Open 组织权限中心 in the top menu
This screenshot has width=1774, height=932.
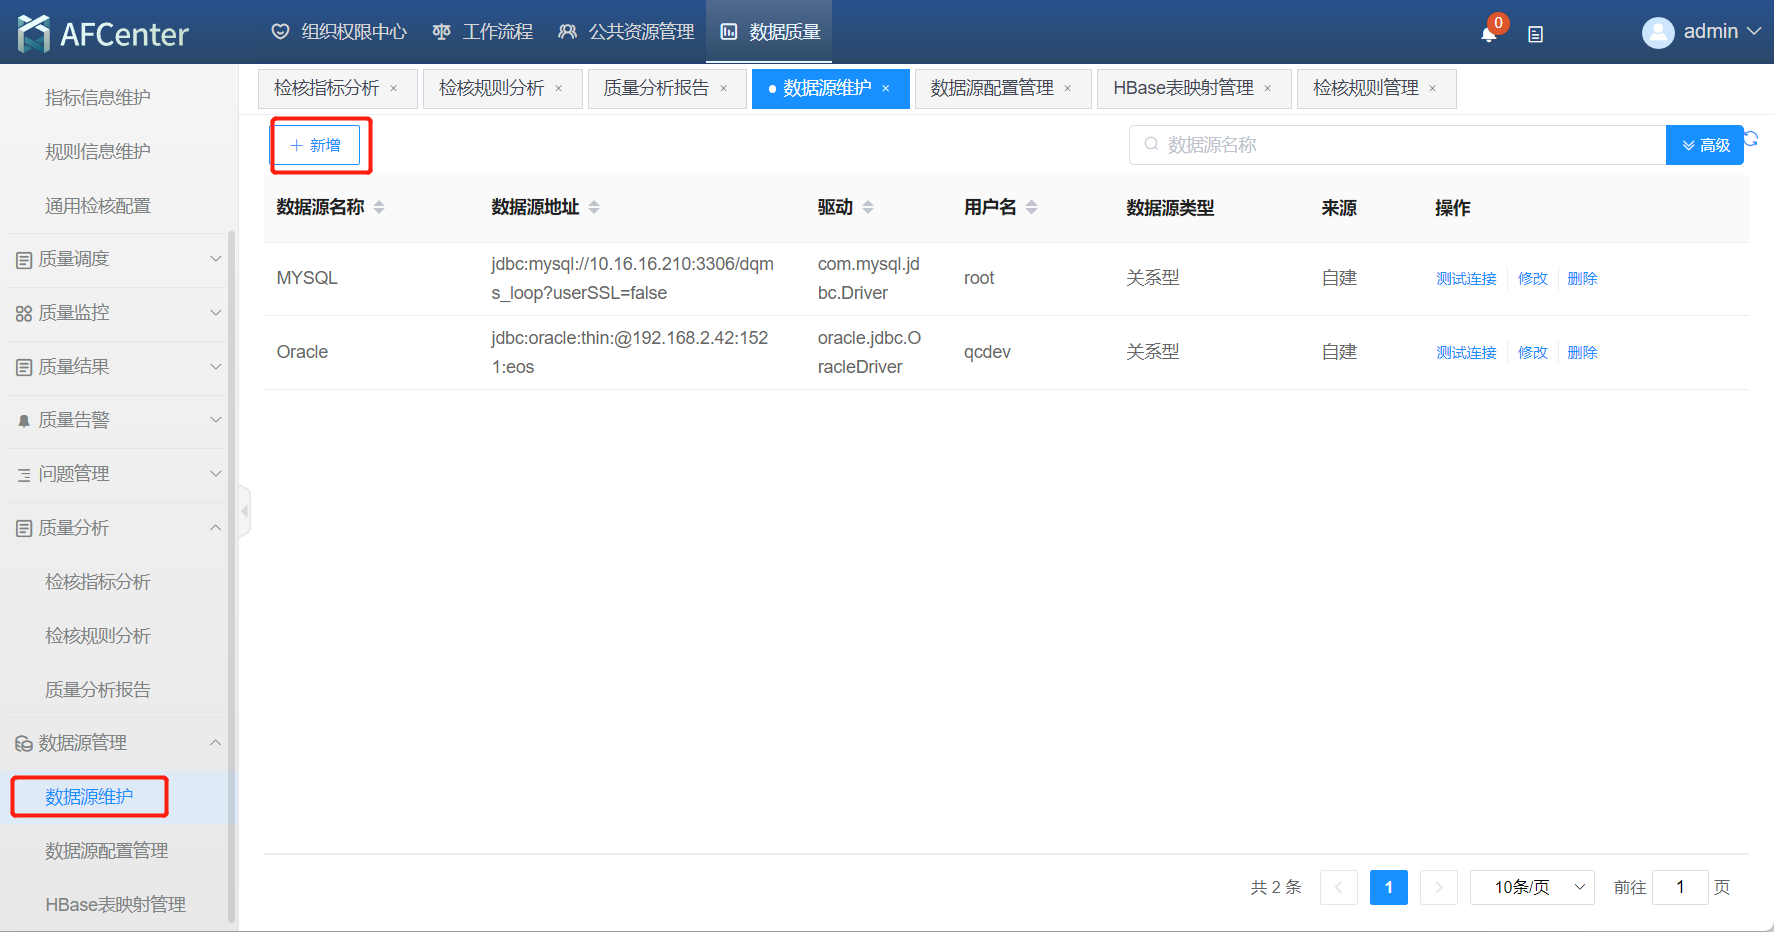(340, 32)
